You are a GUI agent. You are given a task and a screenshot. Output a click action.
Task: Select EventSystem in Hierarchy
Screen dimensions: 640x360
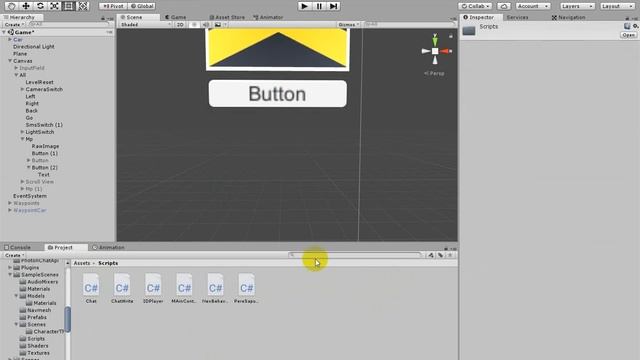coord(30,196)
